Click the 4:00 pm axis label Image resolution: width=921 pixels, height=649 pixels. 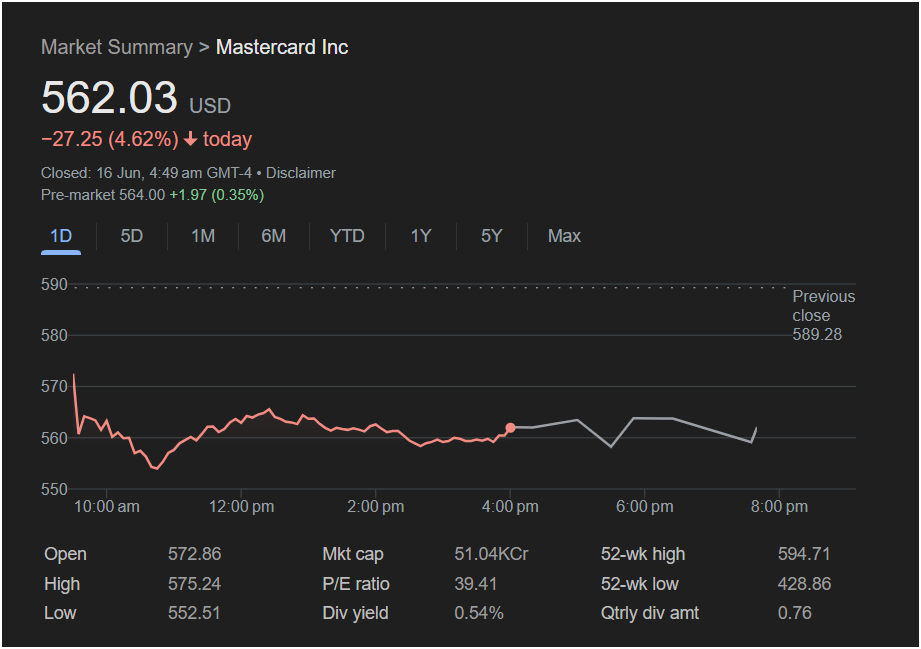tap(510, 506)
